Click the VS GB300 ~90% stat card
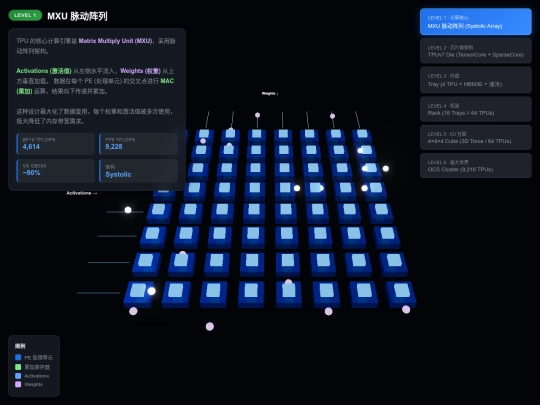 click(55, 170)
